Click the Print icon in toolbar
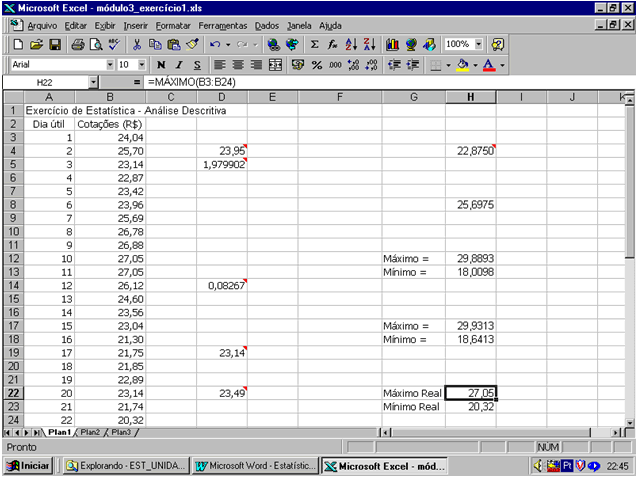638x477 pixels. (78, 45)
